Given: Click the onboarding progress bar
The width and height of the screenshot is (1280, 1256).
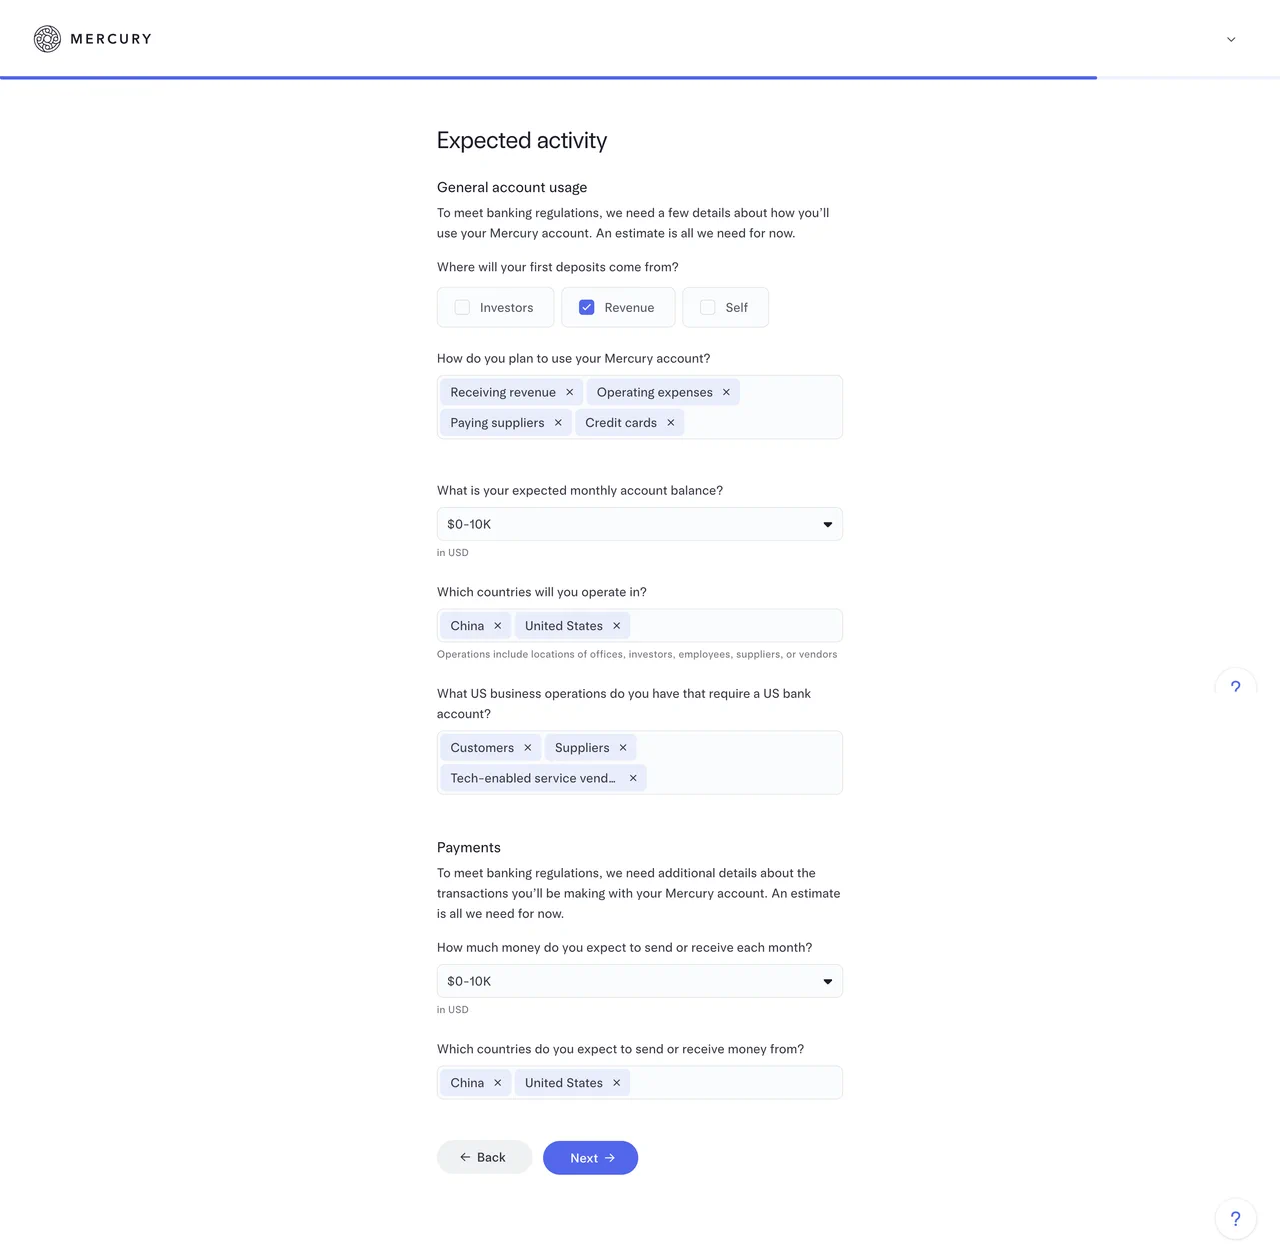Looking at the screenshot, I should pyautogui.click(x=548, y=77).
